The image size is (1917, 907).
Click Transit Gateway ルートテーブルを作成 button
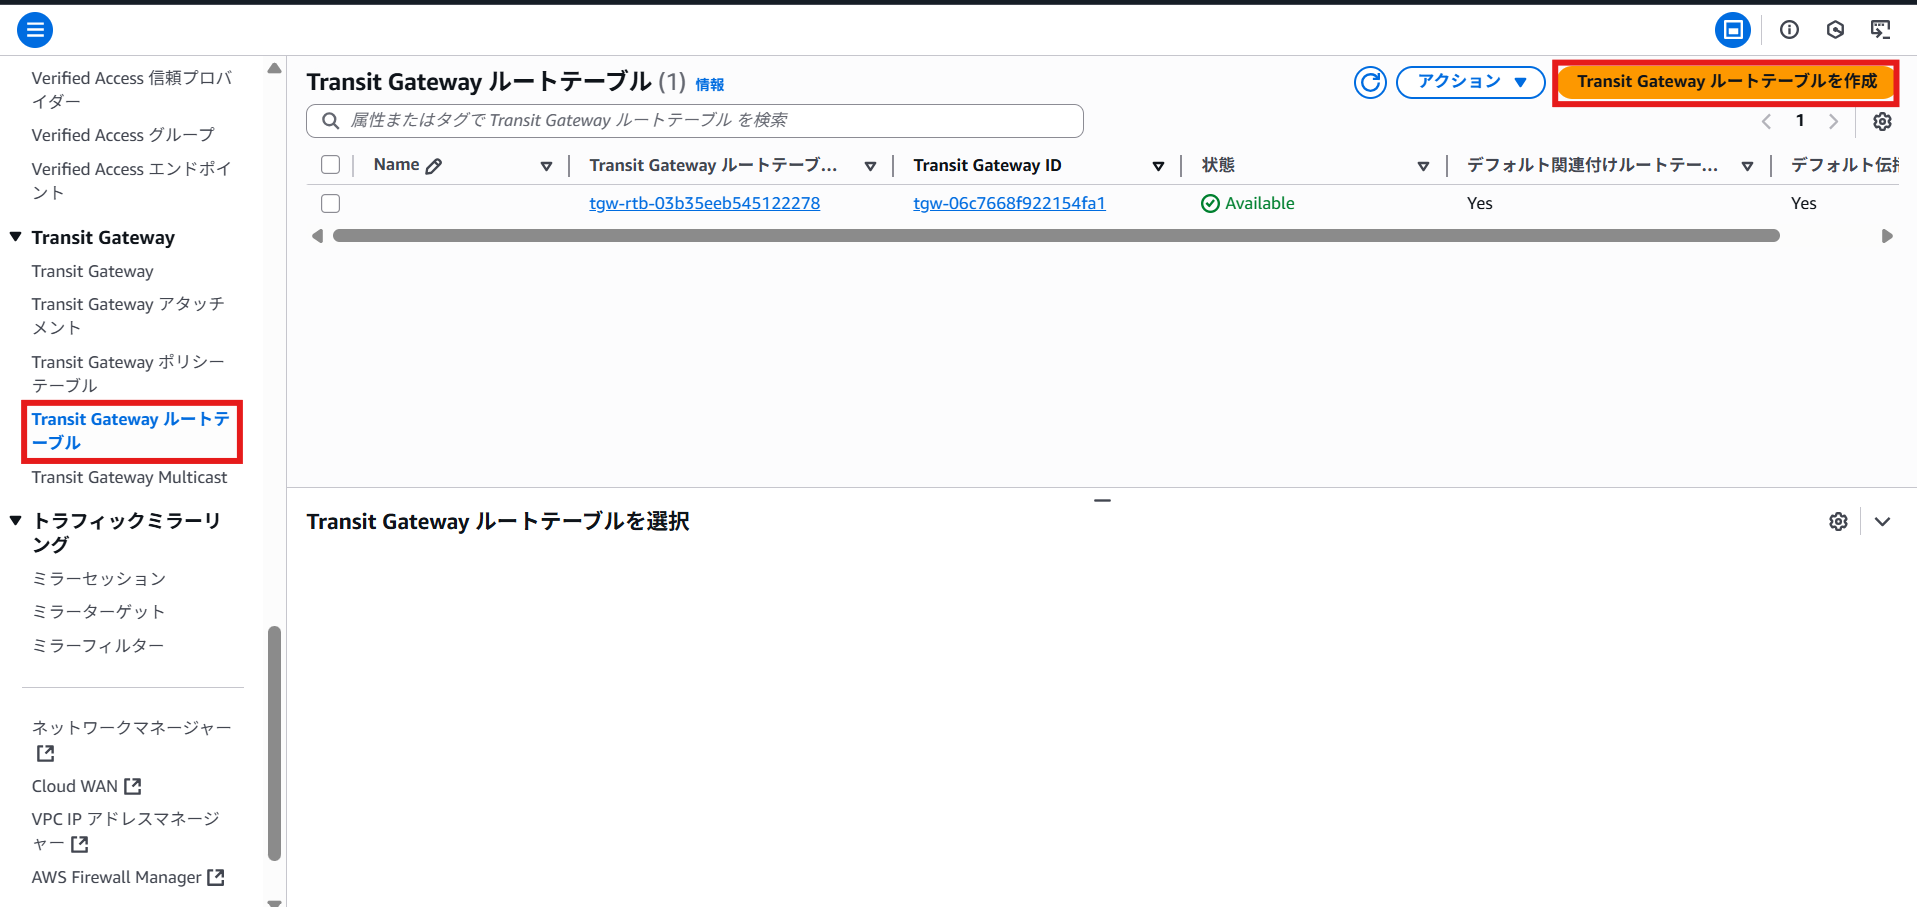(x=1727, y=82)
